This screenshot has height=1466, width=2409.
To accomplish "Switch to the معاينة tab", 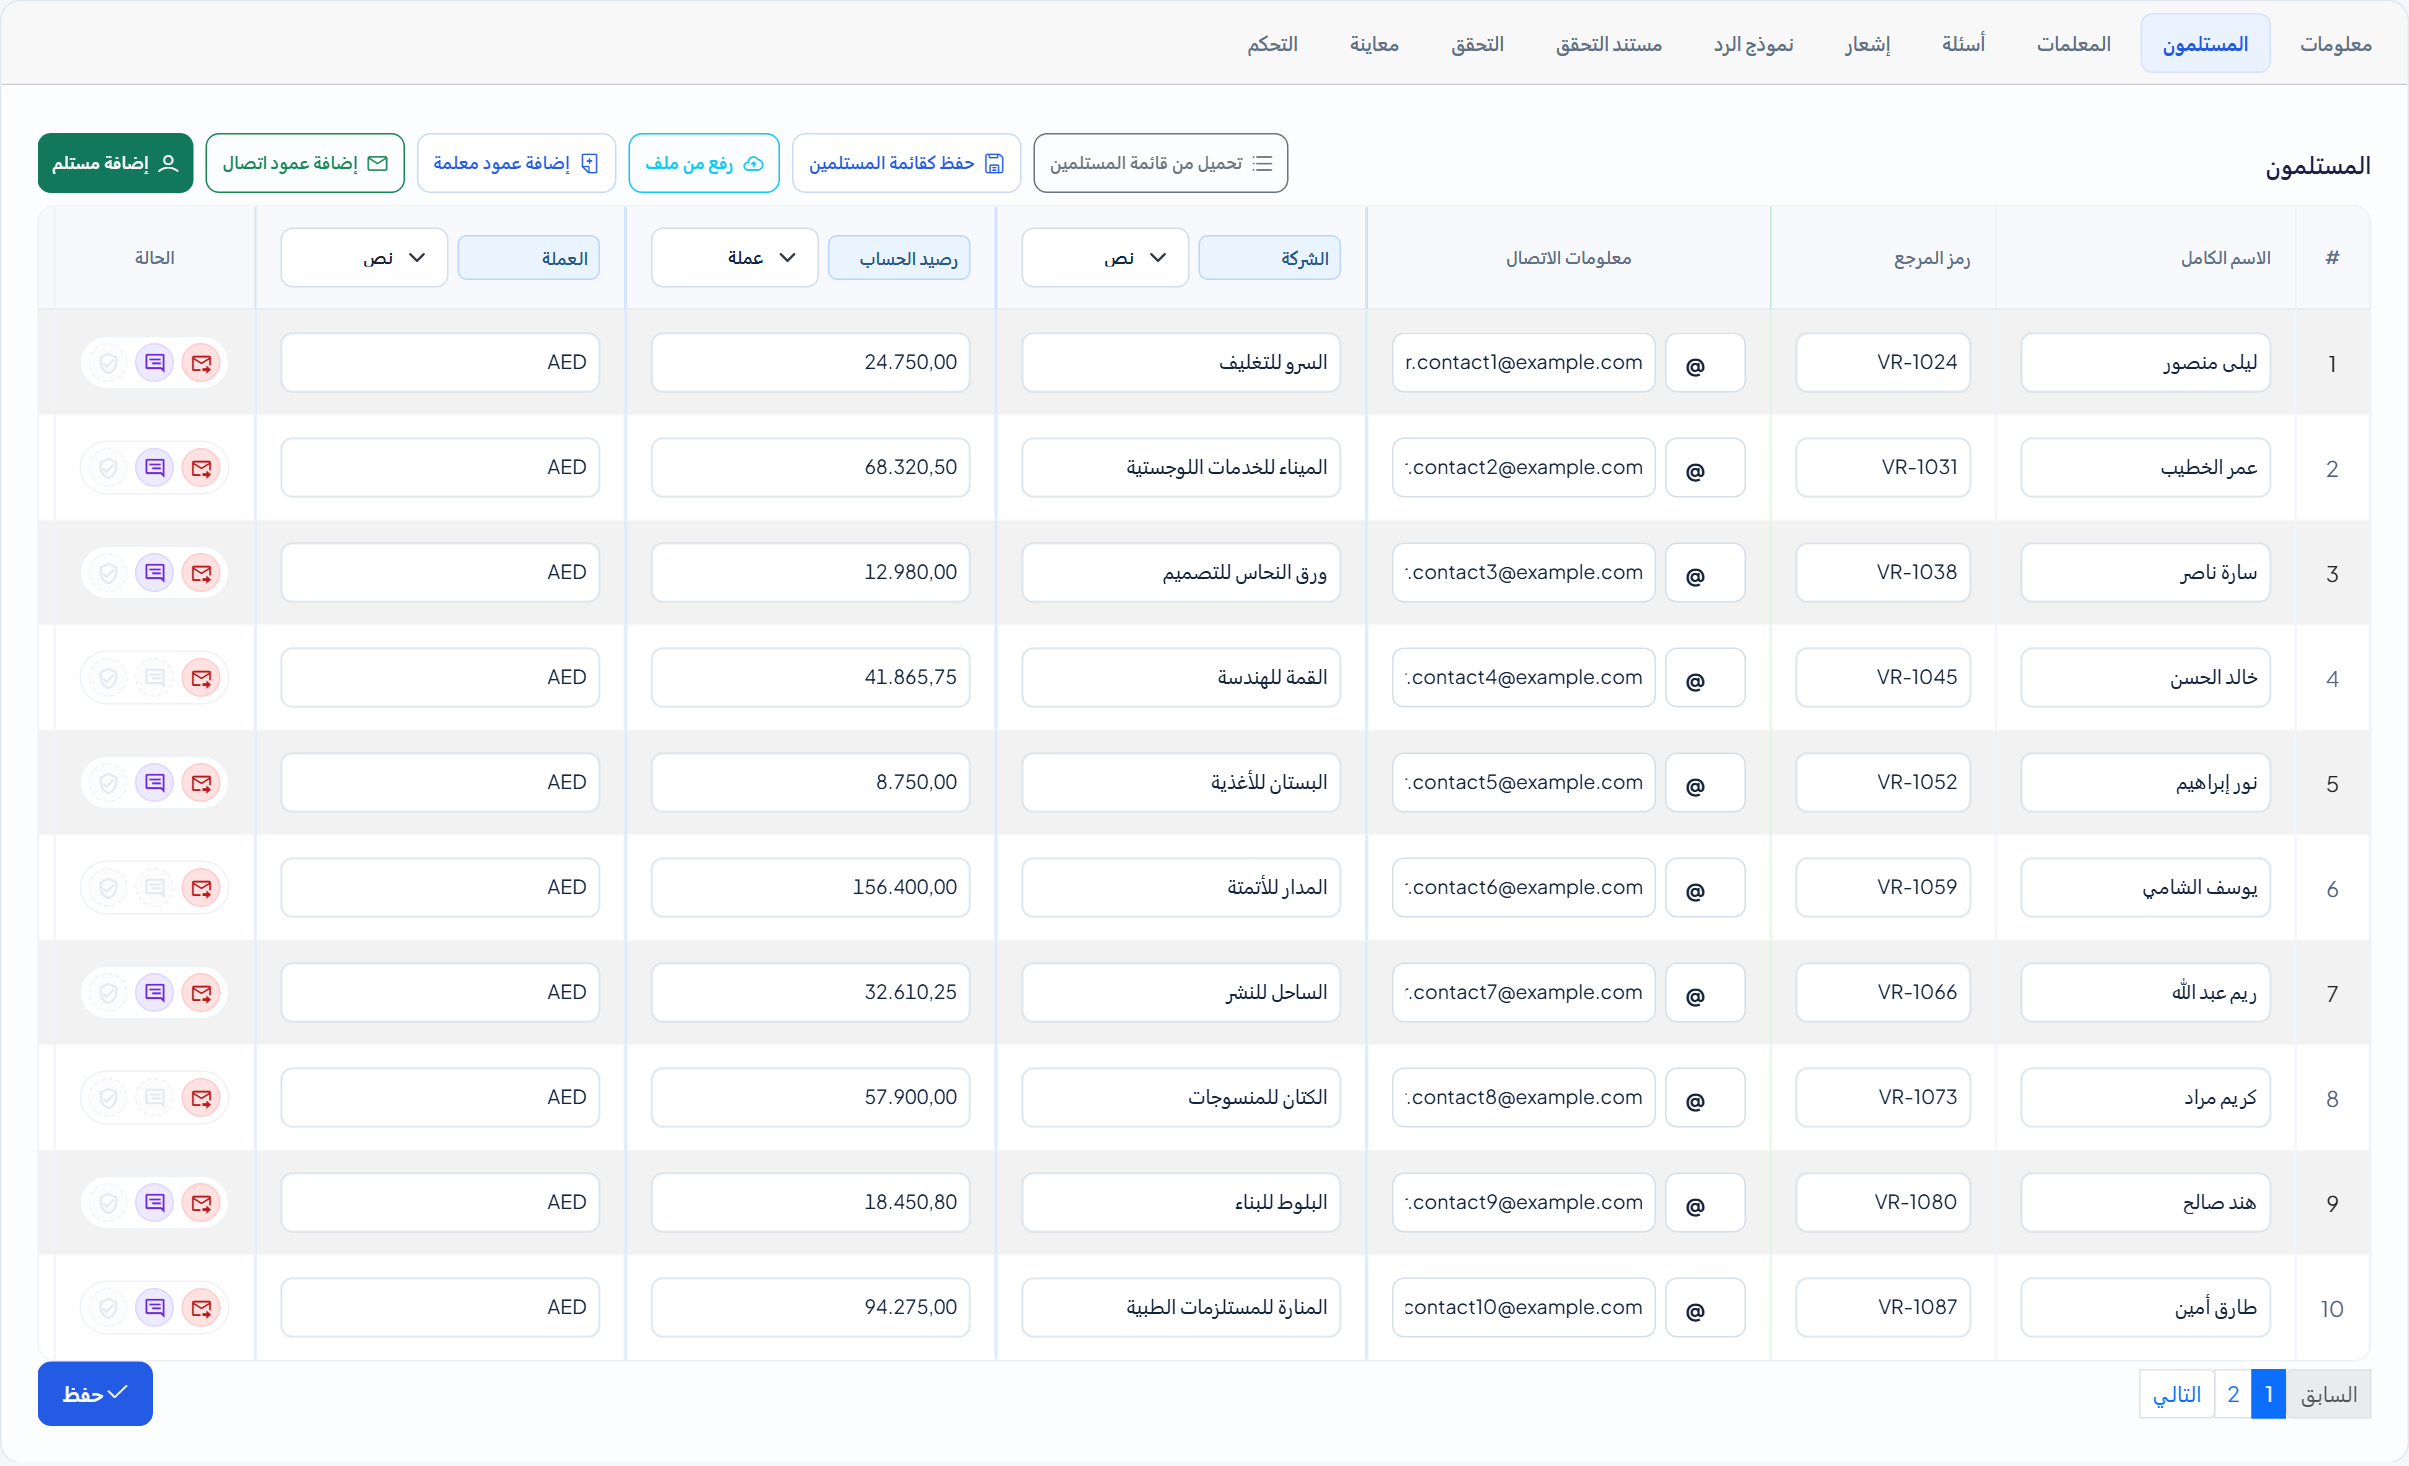I will (1374, 44).
